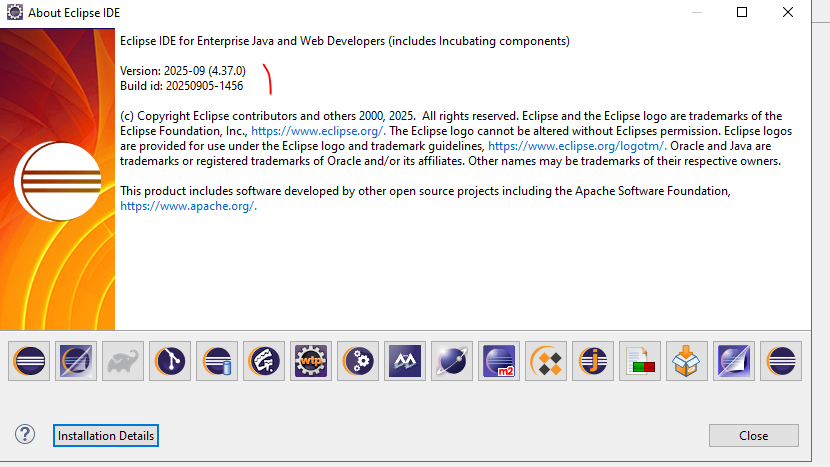Open the https://www.apache.org/ link
830x467 pixels.
[188, 206]
